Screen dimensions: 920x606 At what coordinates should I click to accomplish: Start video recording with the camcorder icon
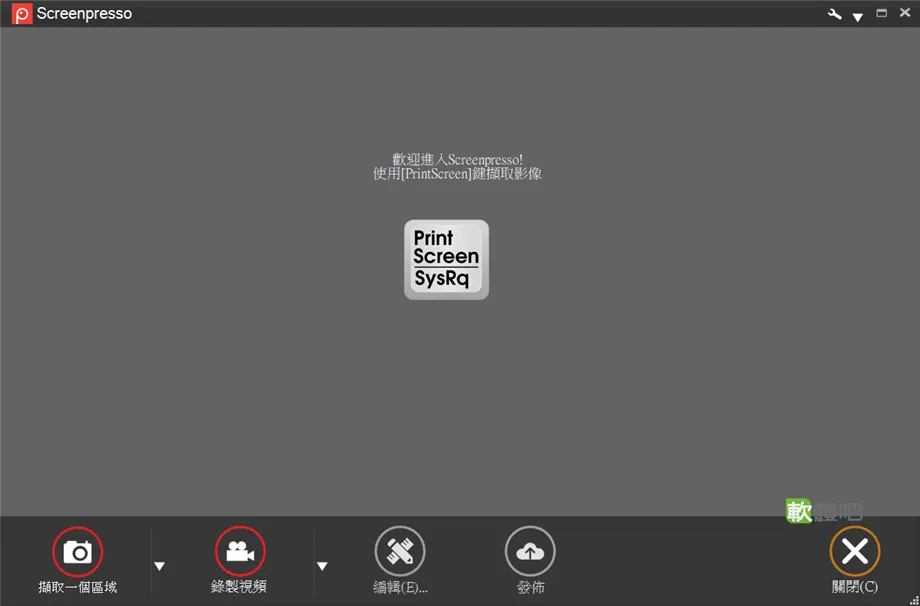(x=240, y=551)
